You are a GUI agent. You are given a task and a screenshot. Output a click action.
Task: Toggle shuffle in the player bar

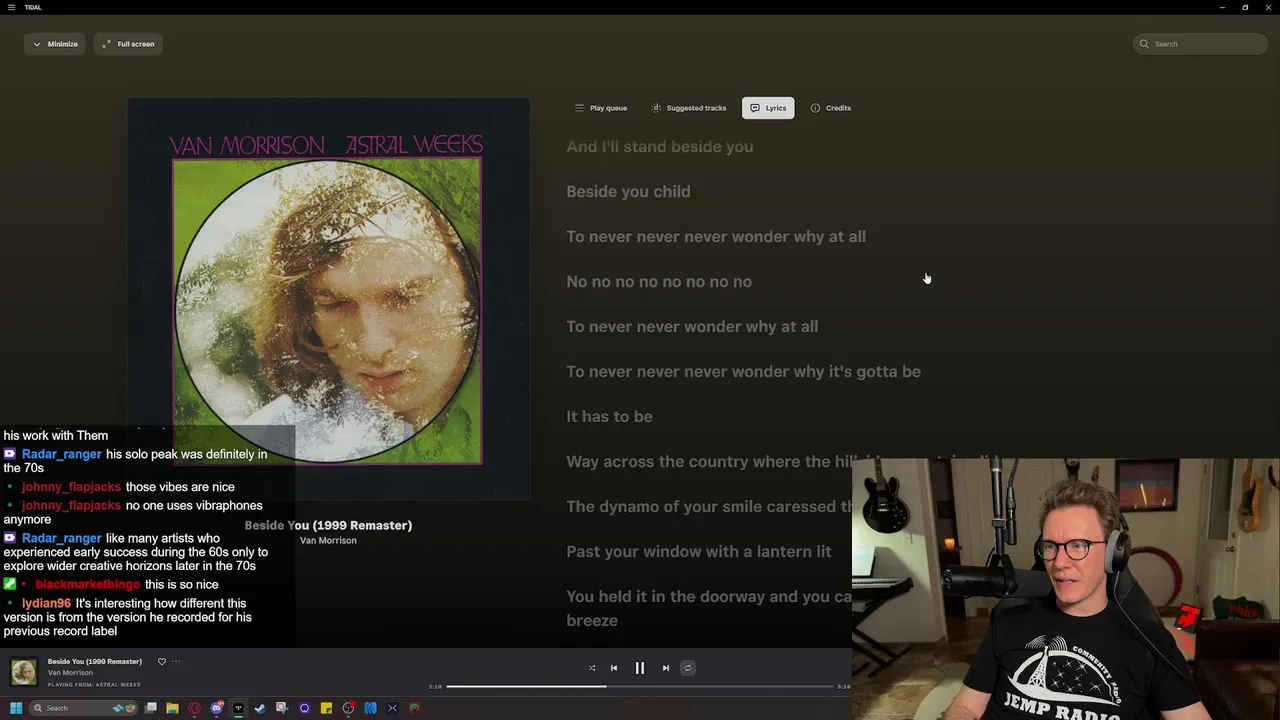592,668
